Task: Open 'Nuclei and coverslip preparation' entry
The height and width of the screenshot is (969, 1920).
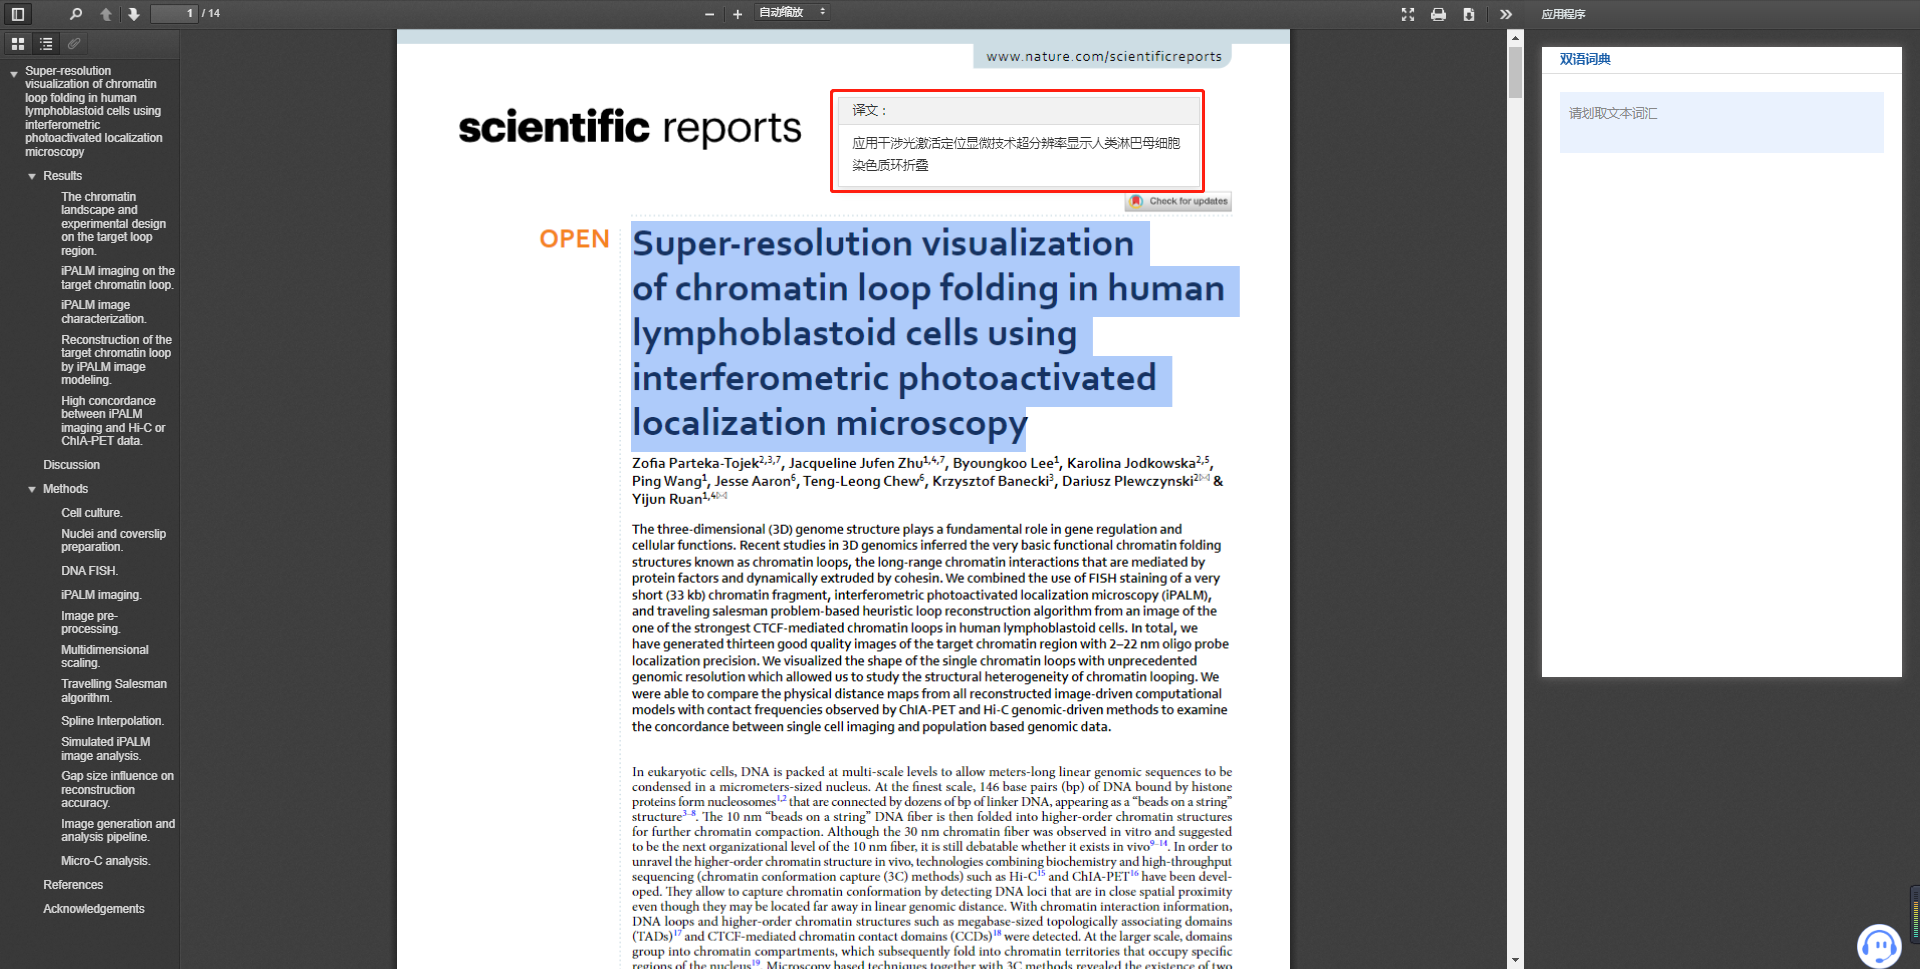Action: [114, 540]
